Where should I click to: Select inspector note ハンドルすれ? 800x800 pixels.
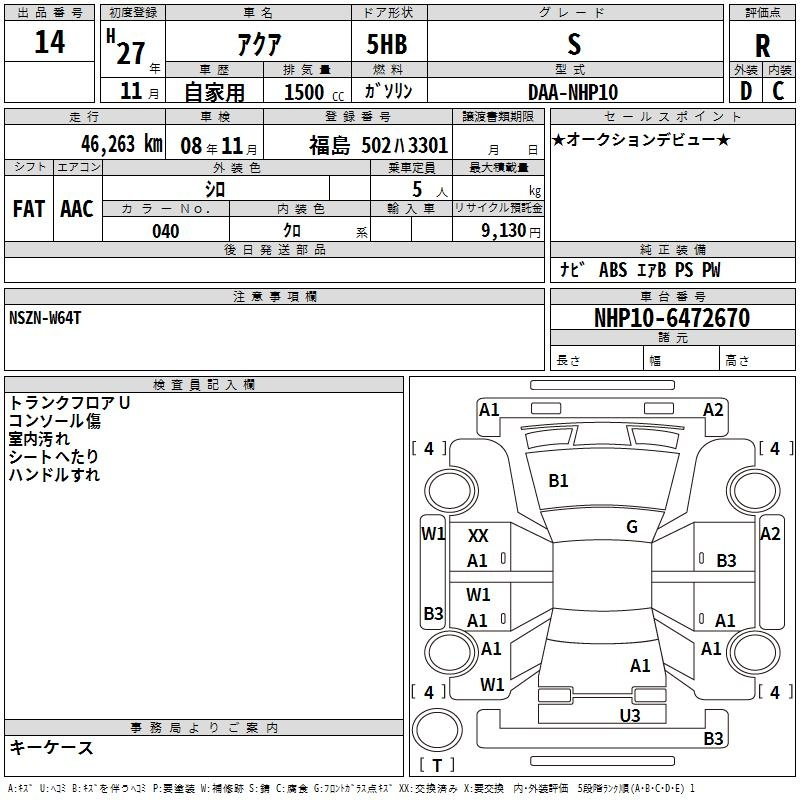pyautogui.click(x=54, y=474)
